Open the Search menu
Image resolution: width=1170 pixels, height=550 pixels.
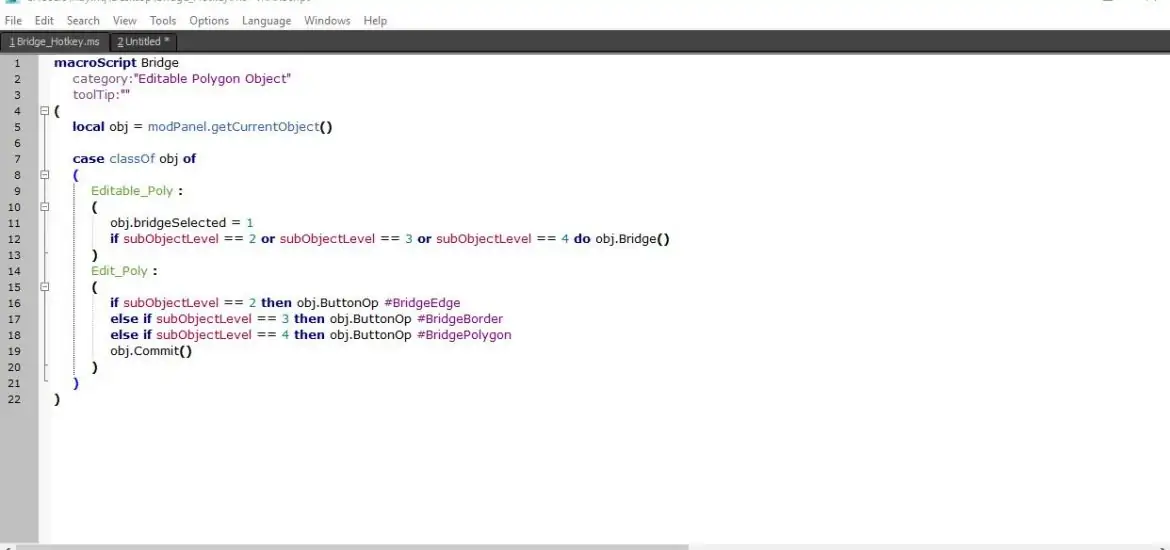coord(83,20)
